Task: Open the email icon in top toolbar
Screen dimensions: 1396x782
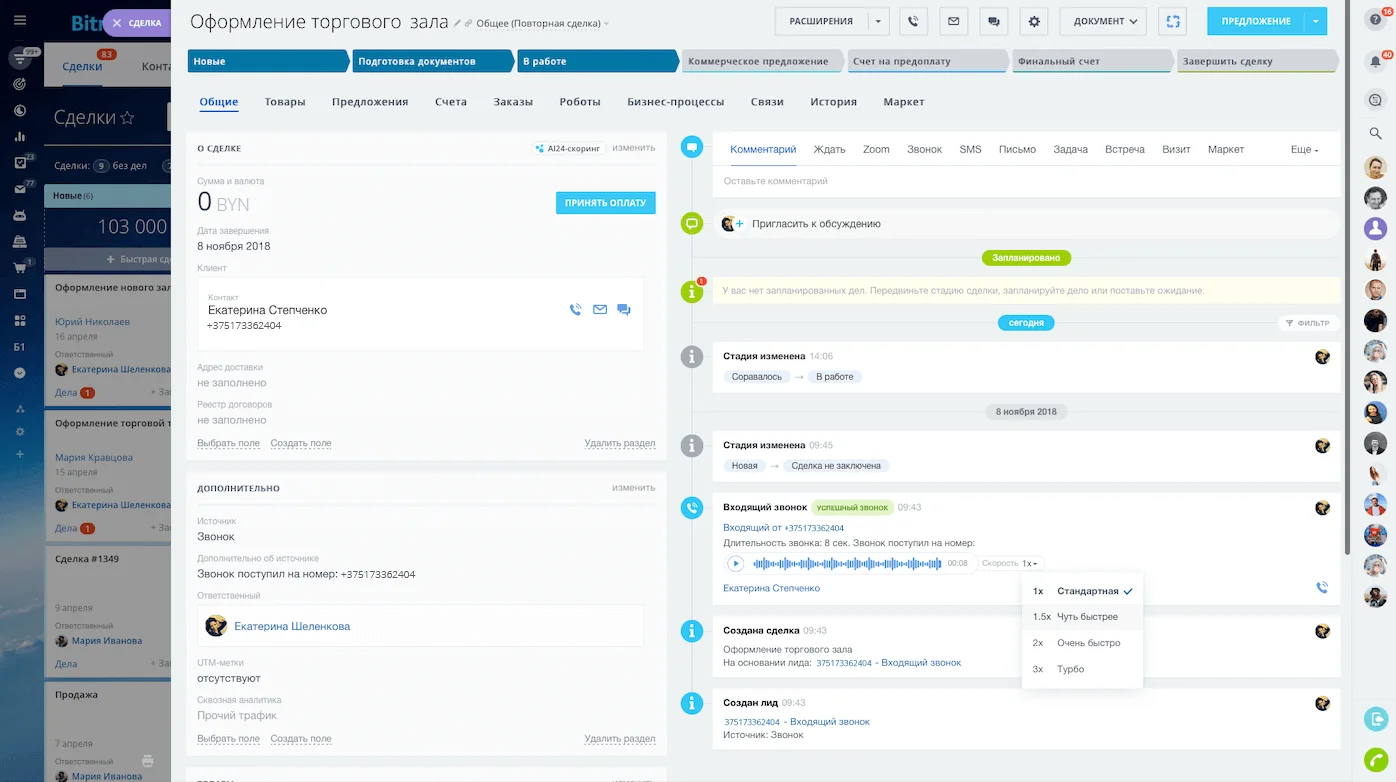Action: pos(953,21)
